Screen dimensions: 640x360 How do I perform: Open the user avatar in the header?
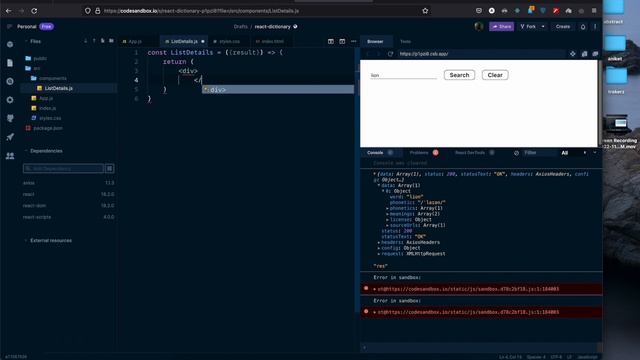pos(479,27)
